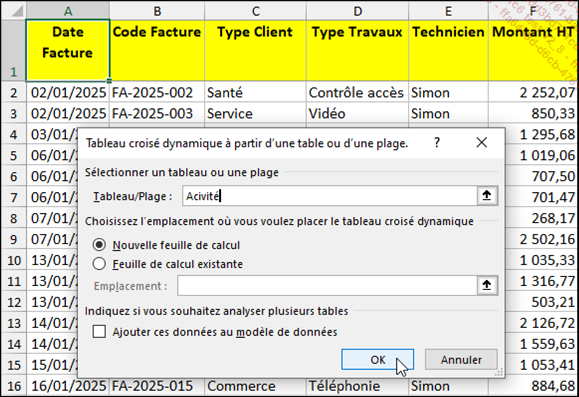Click cell FA-2025-002
This screenshot has height=397, width=579.
(157, 92)
